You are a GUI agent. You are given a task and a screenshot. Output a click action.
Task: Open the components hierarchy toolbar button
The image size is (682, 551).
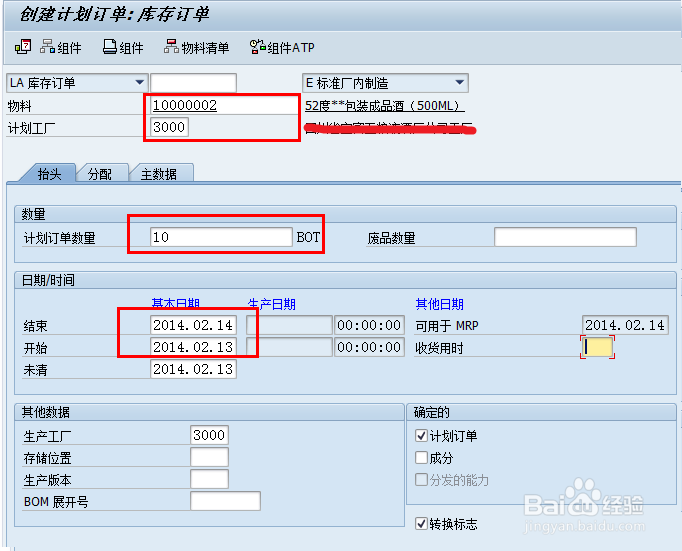point(60,47)
